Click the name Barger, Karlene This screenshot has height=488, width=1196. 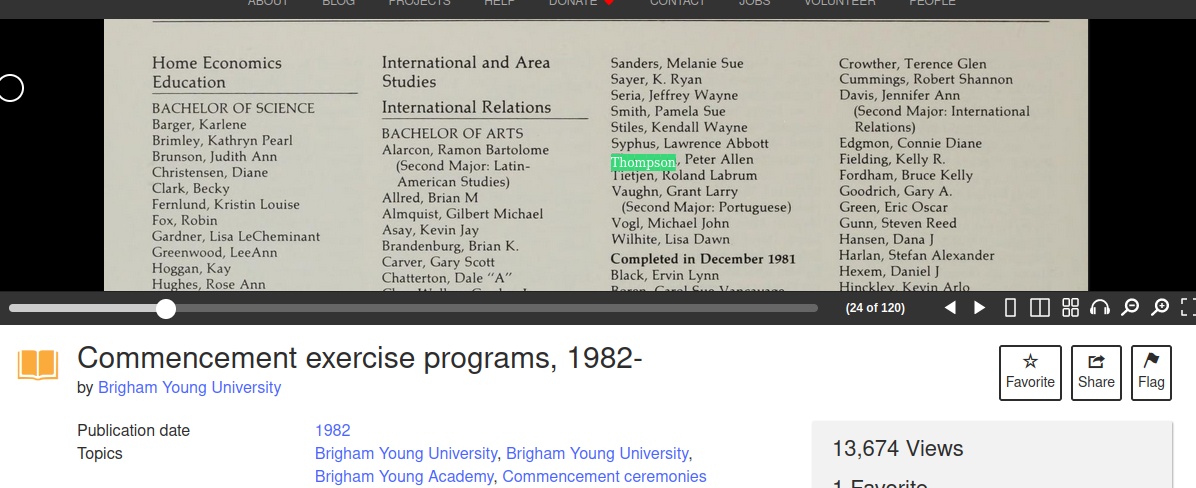click(199, 124)
